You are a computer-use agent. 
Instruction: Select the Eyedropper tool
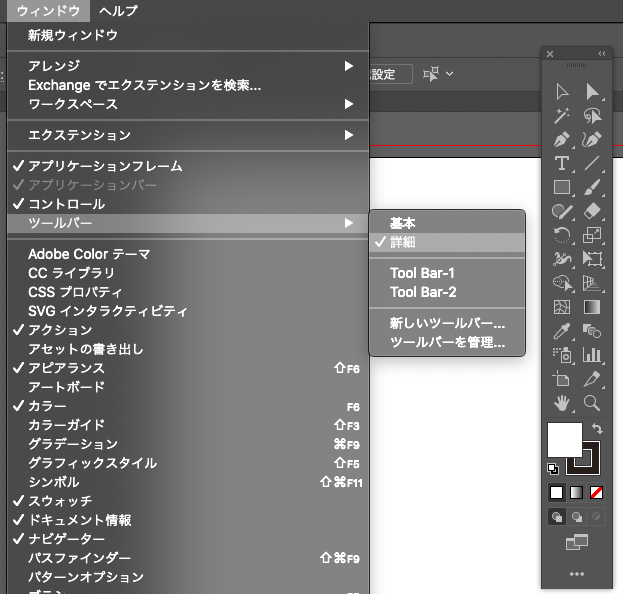(562, 331)
